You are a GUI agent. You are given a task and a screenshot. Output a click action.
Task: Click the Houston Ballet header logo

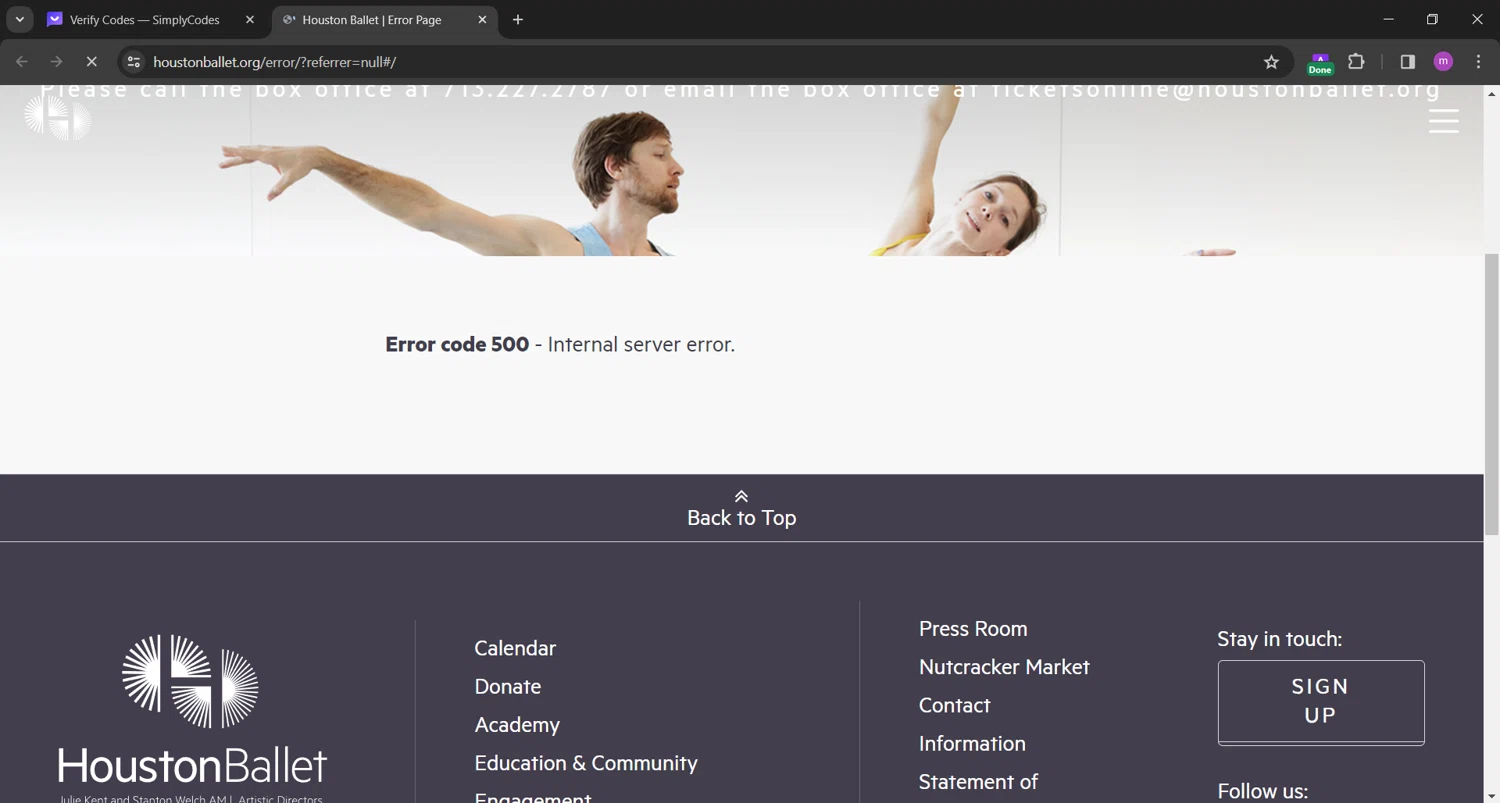[57, 118]
